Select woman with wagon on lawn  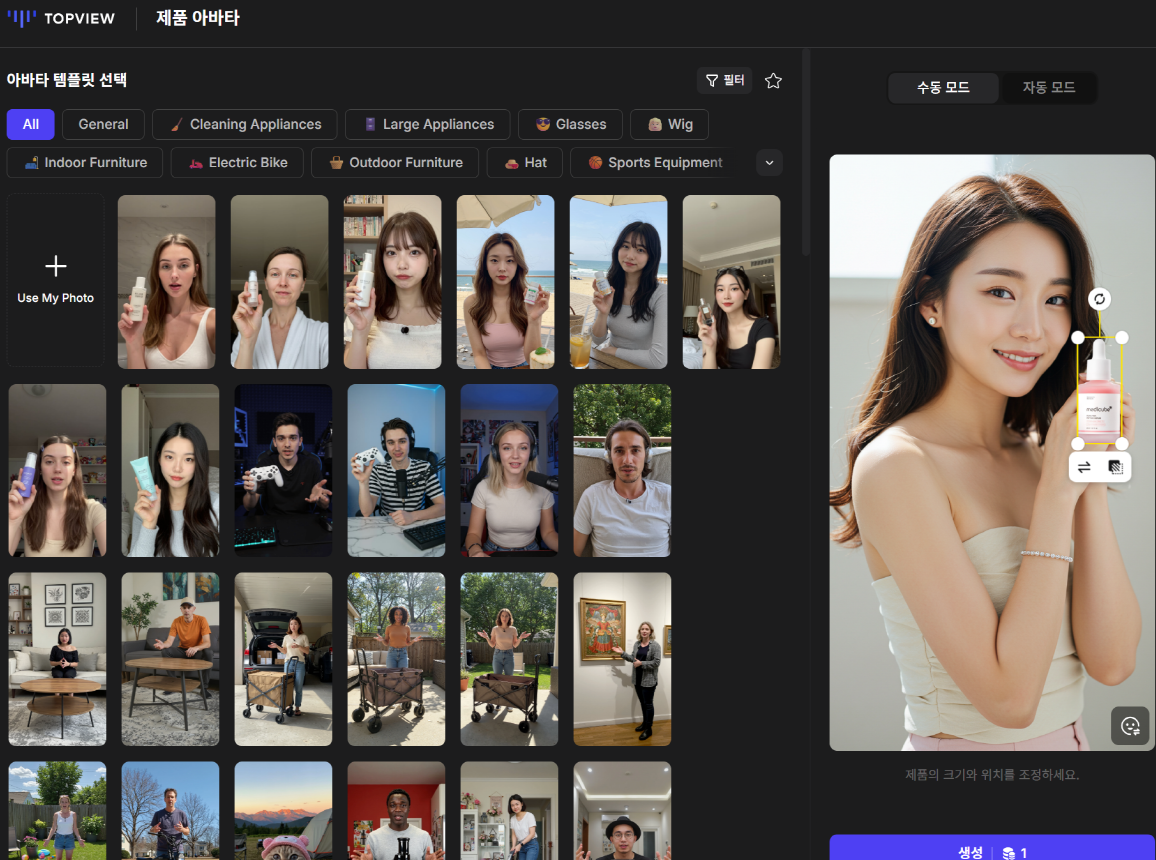click(509, 659)
